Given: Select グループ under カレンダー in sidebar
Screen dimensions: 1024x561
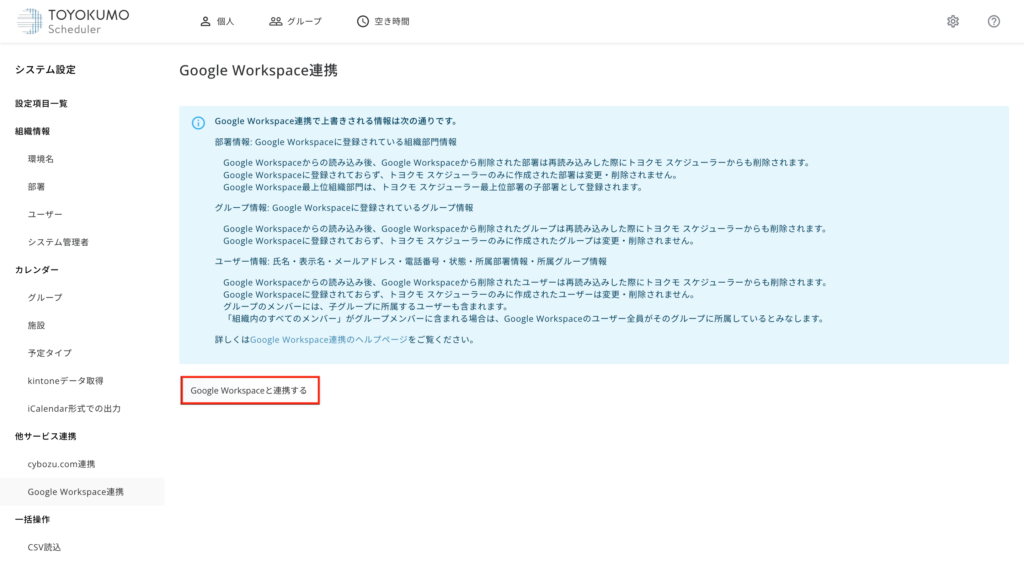Looking at the screenshot, I should [45, 298].
